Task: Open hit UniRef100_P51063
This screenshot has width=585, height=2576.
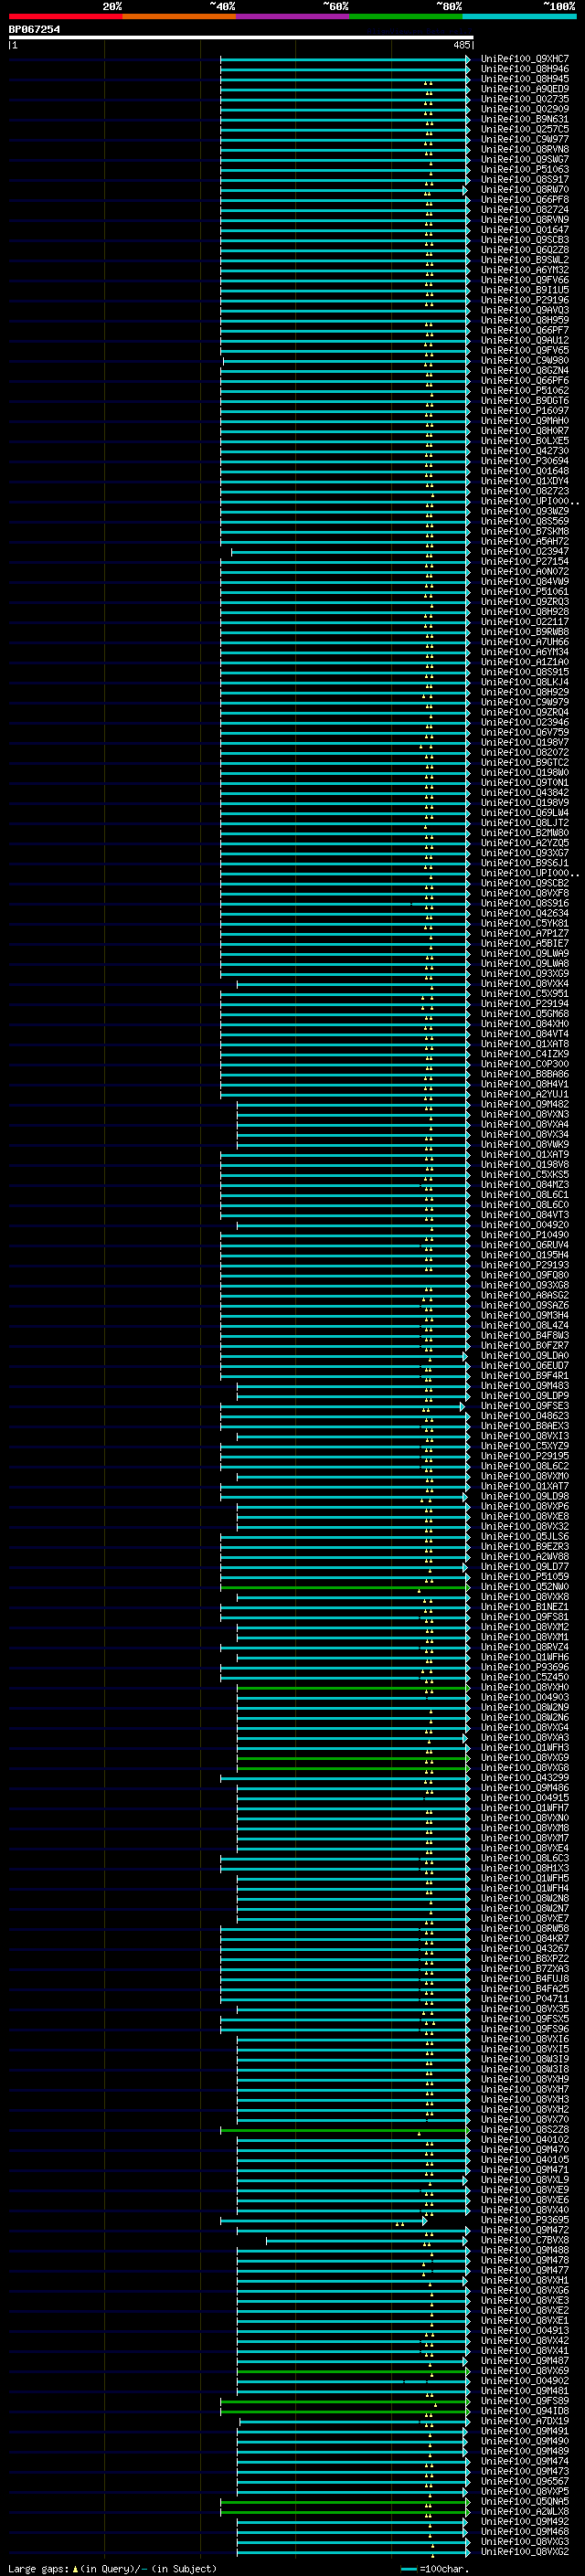Action: coord(525,170)
